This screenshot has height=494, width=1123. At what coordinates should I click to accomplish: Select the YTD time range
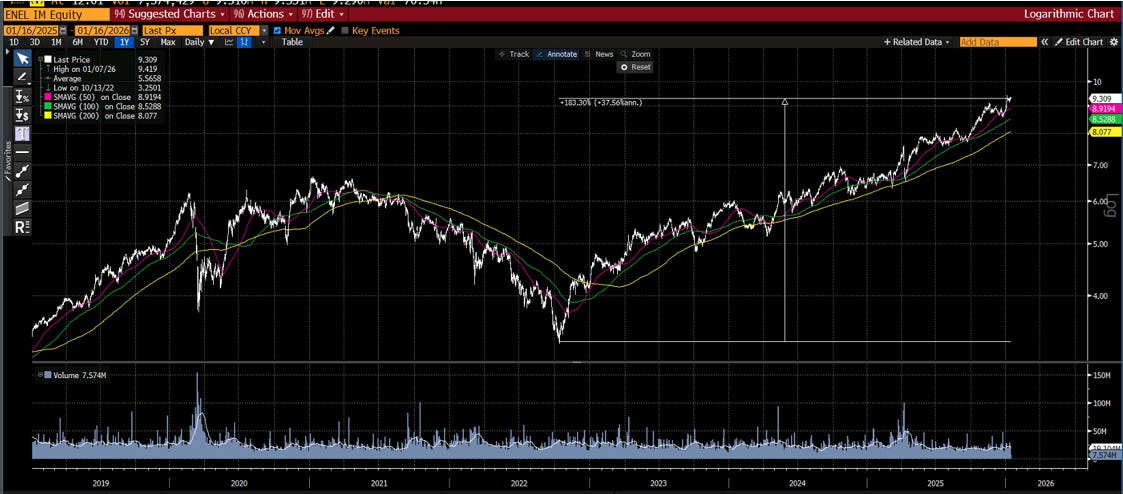pyautogui.click(x=102, y=42)
